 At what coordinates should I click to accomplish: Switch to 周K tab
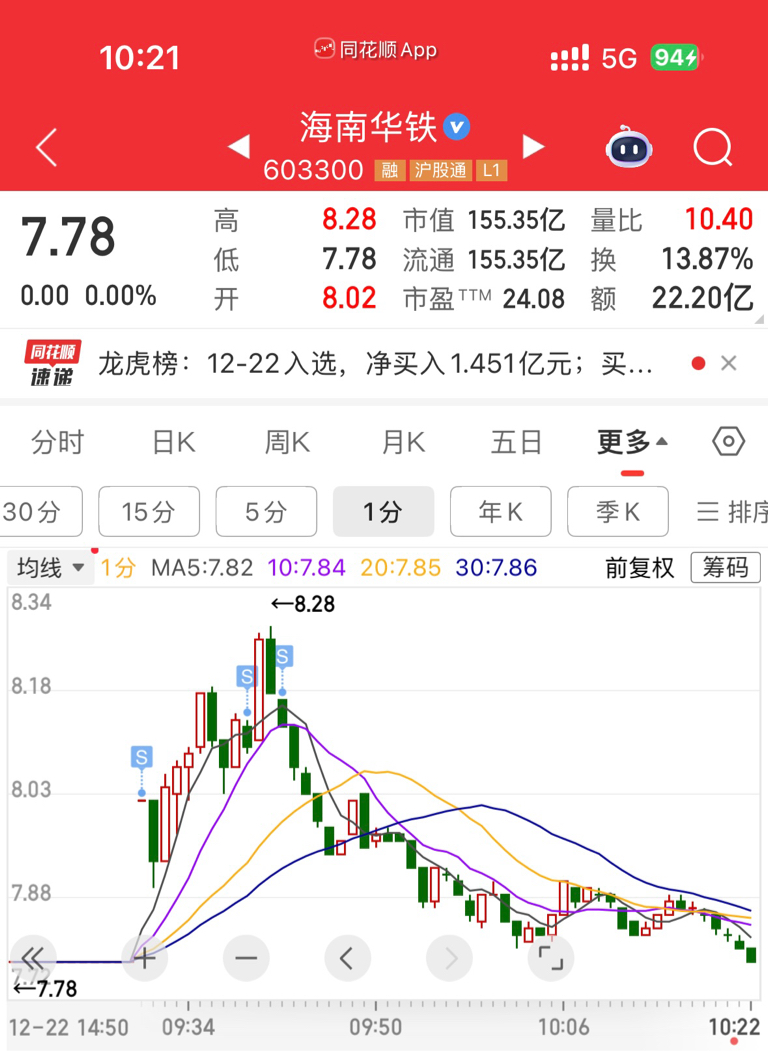288,442
